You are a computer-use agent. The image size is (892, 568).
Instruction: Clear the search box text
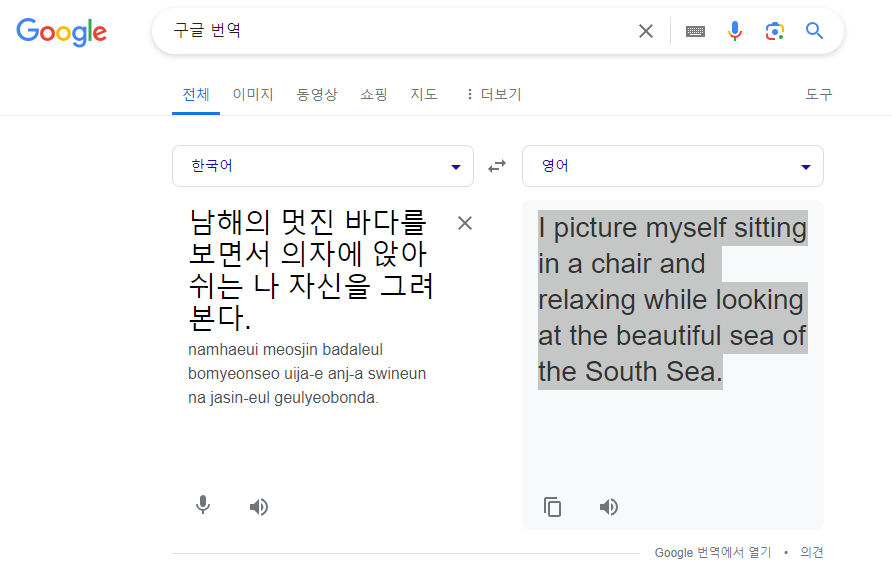coord(646,31)
